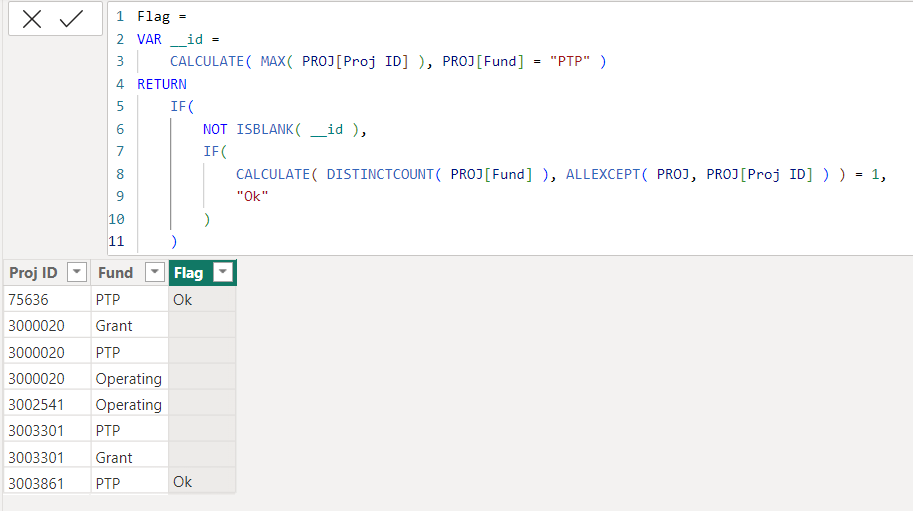Open the Fund column filter dropdown
This screenshot has height=511, width=913.
[154, 272]
